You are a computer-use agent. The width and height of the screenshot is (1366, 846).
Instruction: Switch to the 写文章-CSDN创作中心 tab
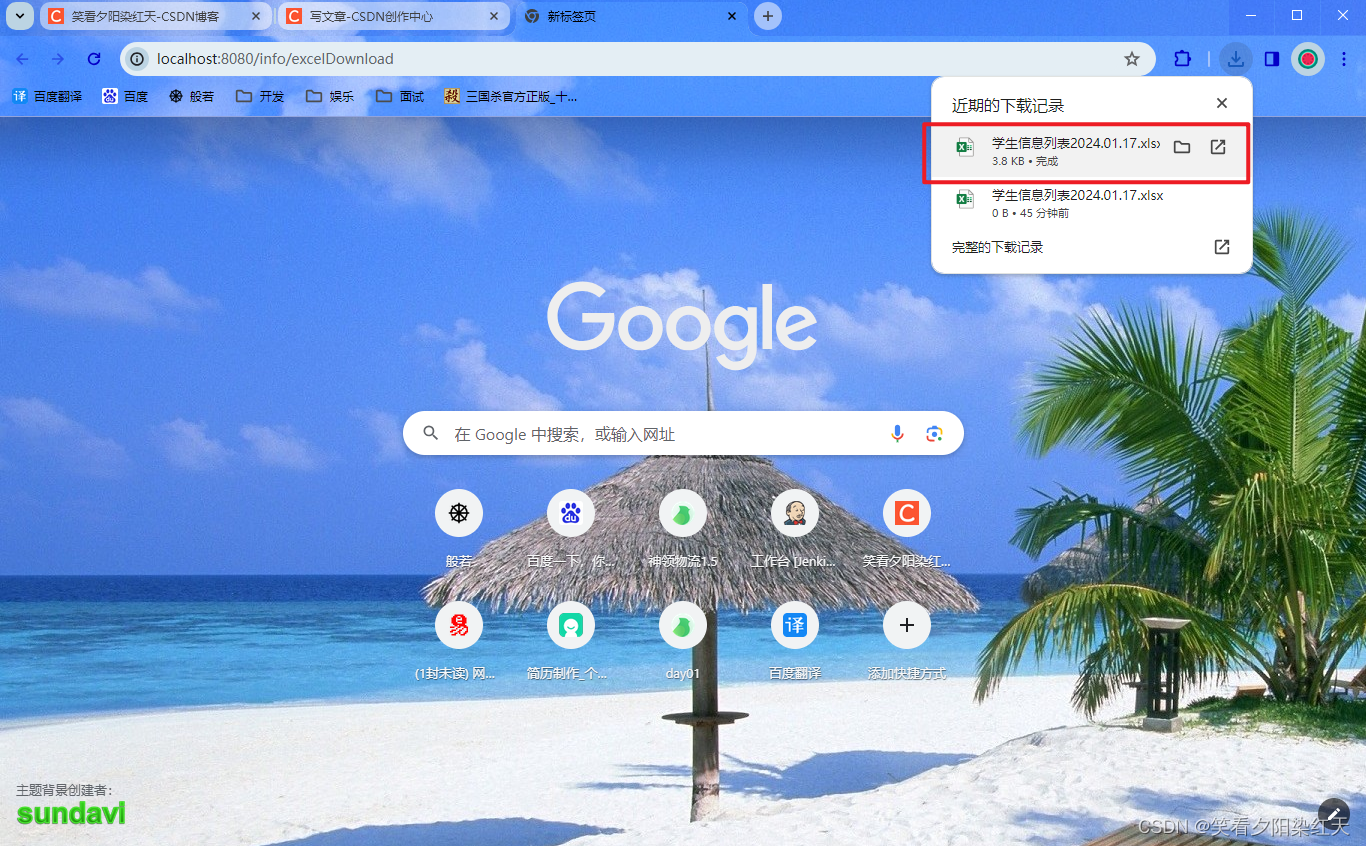[393, 16]
